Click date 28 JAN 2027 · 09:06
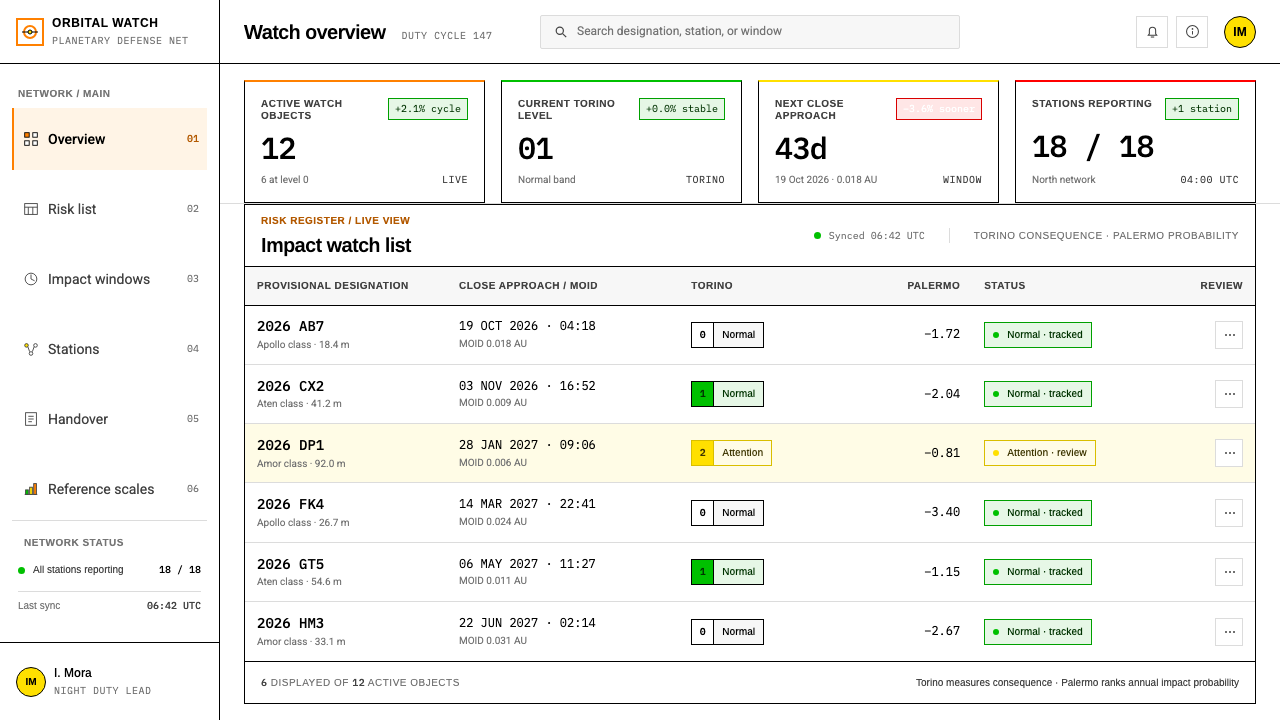 point(527,445)
